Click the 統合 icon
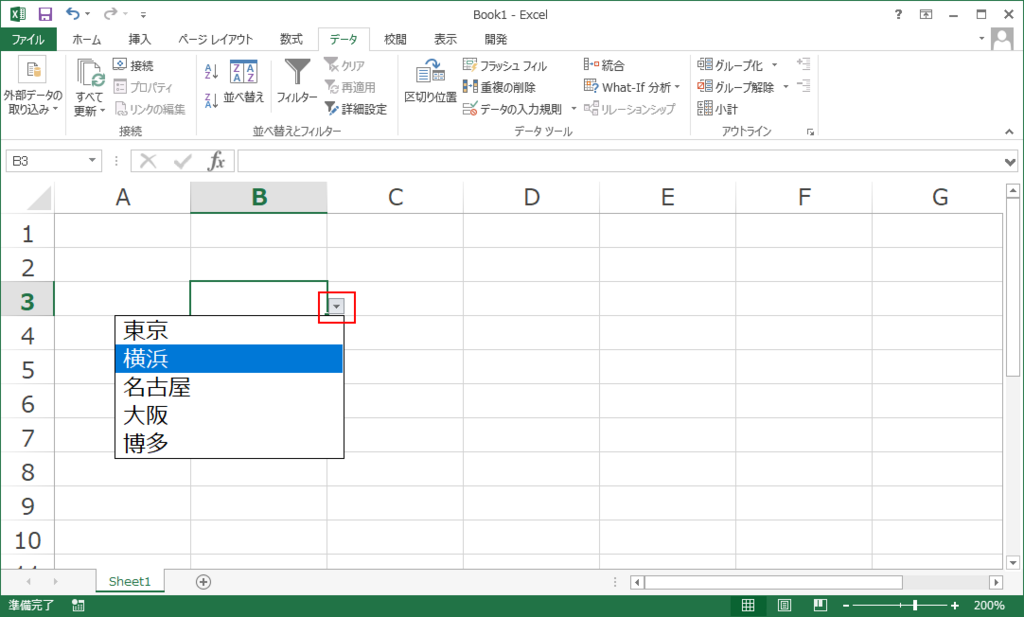This screenshot has width=1024, height=617. pos(616,64)
